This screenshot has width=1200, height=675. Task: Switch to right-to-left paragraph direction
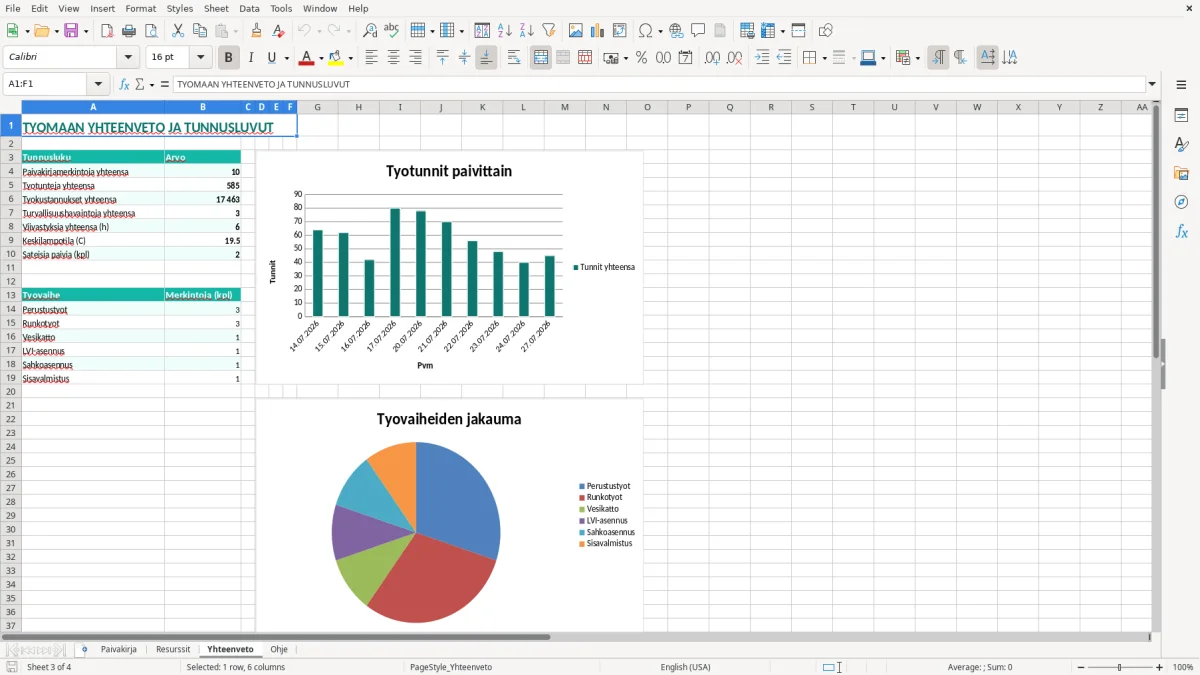pyautogui.click(x=959, y=58)
